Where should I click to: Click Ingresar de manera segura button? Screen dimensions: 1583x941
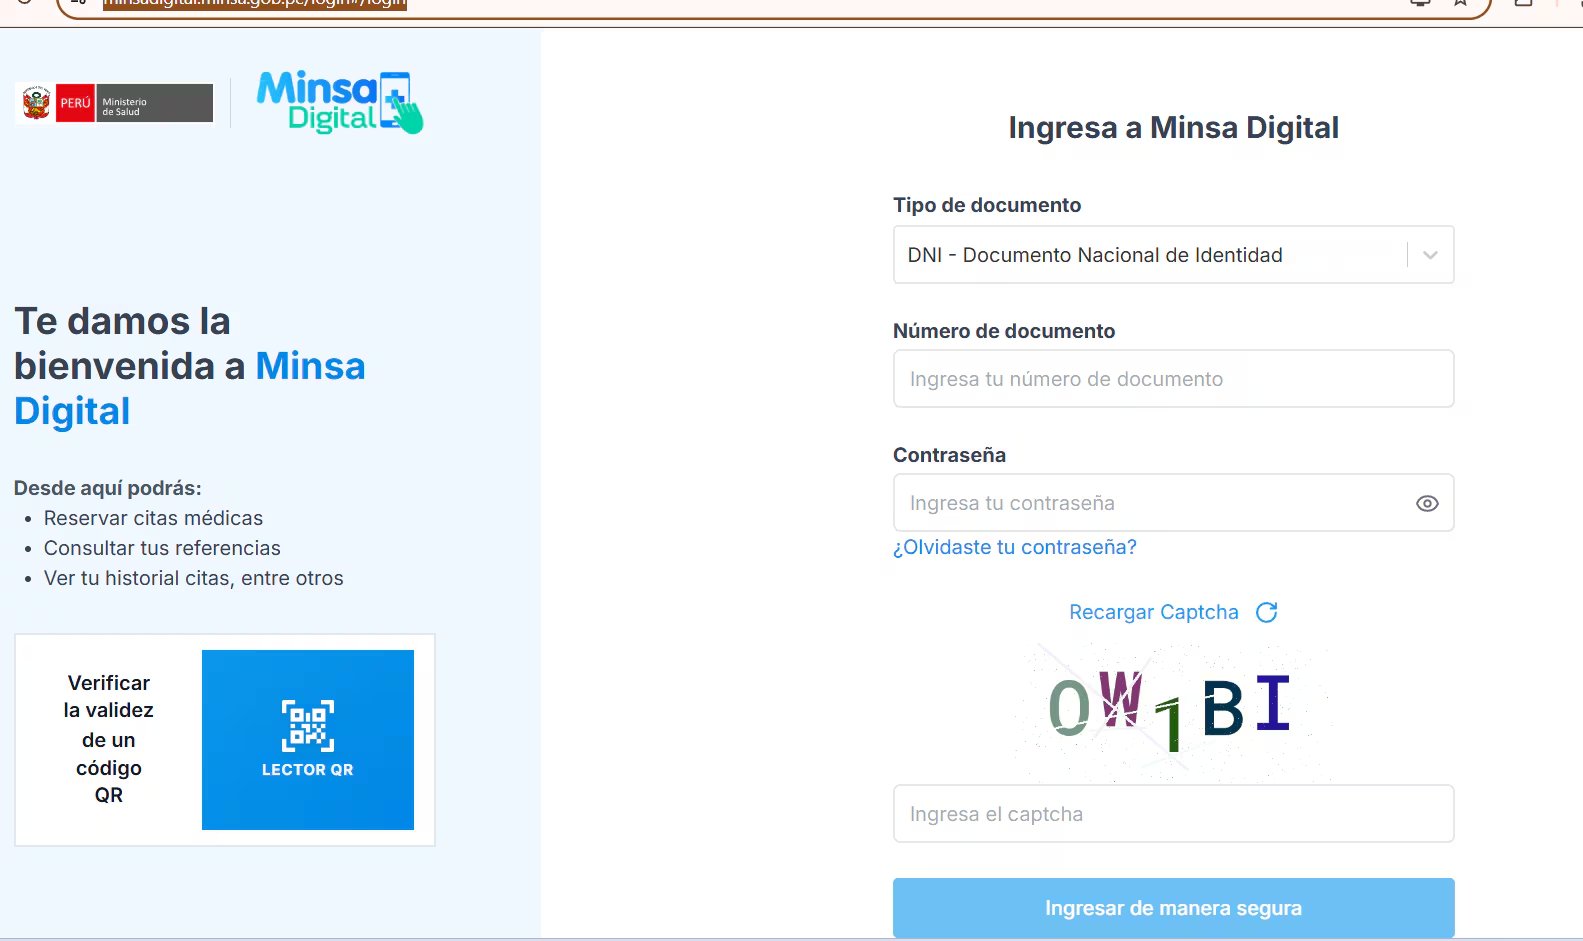(1173, 908)
